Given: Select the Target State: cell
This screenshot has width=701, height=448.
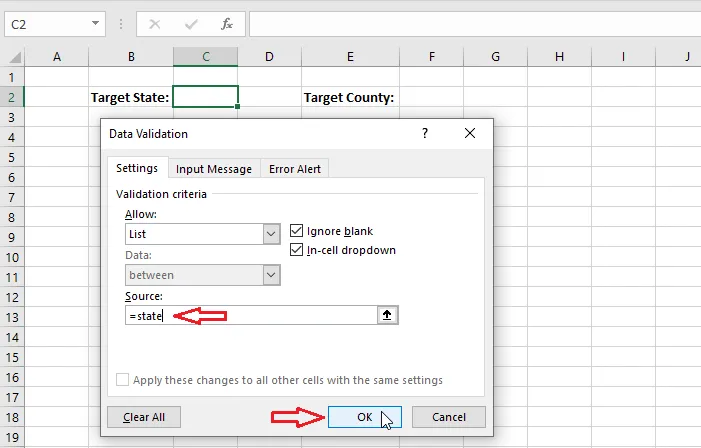Looking at the screenshot, I should click(131, 97).
